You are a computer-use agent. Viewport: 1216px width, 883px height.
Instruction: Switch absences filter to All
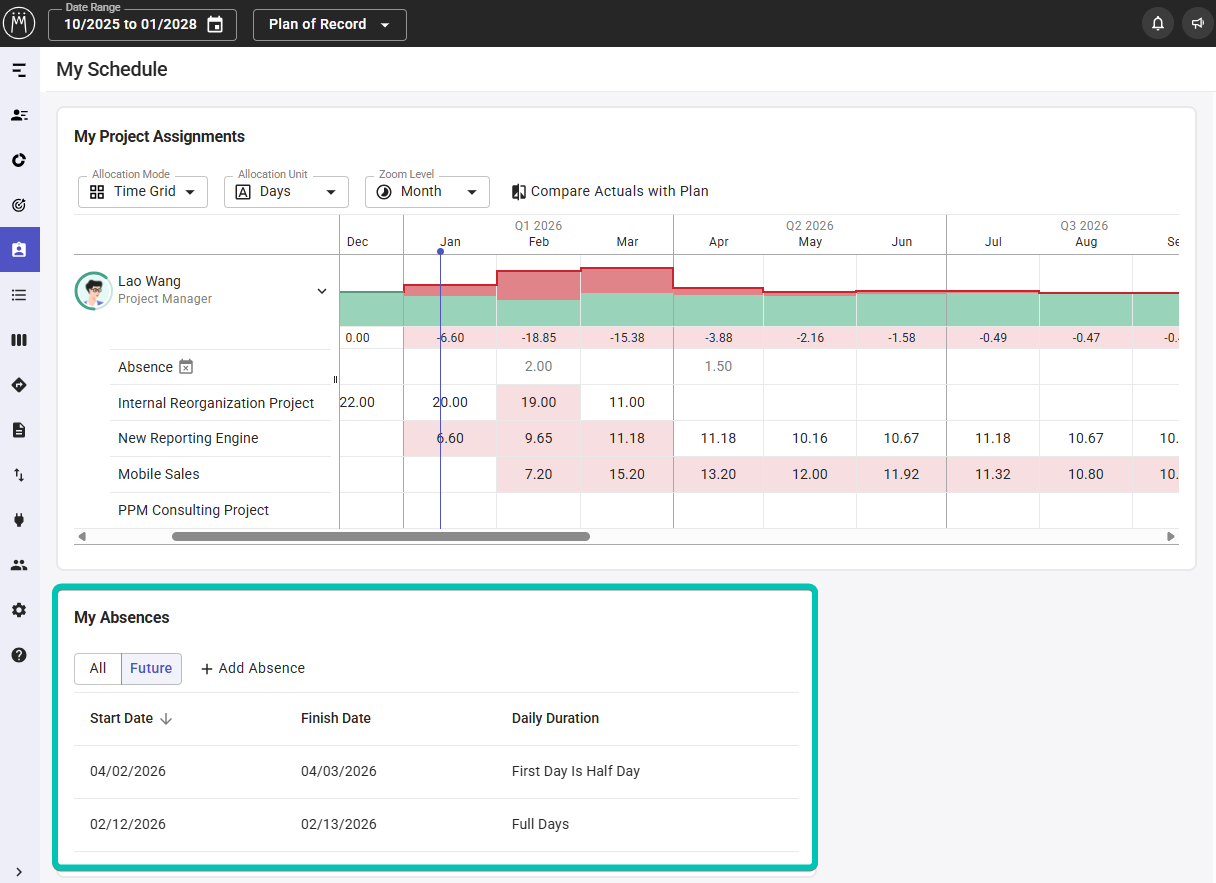pyautogui.click(x=98, y=668)
